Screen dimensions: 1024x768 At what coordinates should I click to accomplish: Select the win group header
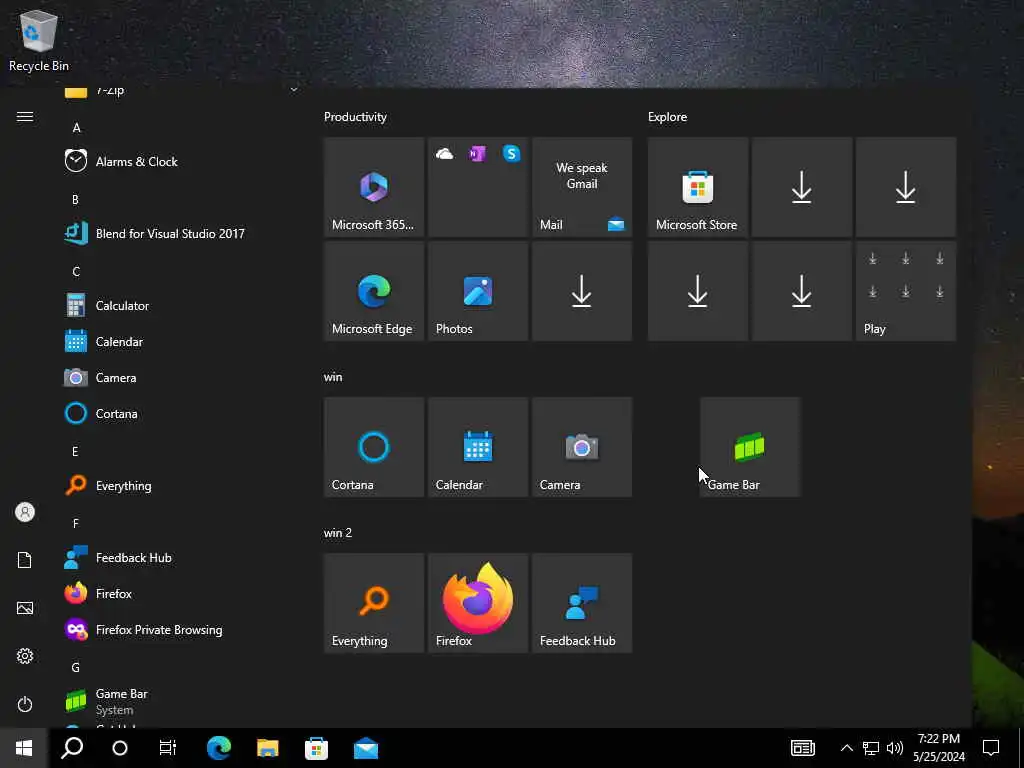coord(333,377)
